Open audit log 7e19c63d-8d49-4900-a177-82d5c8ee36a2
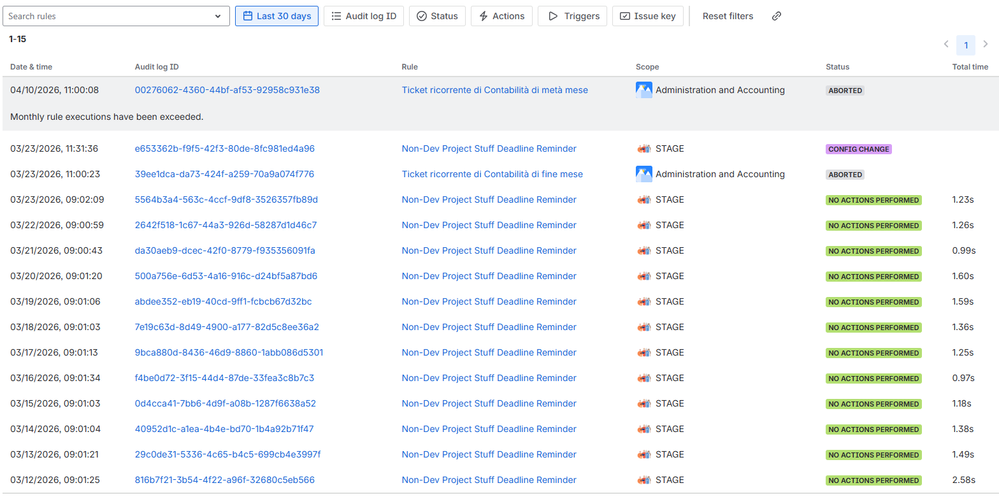Screen dimensions: 999x499 227,328
